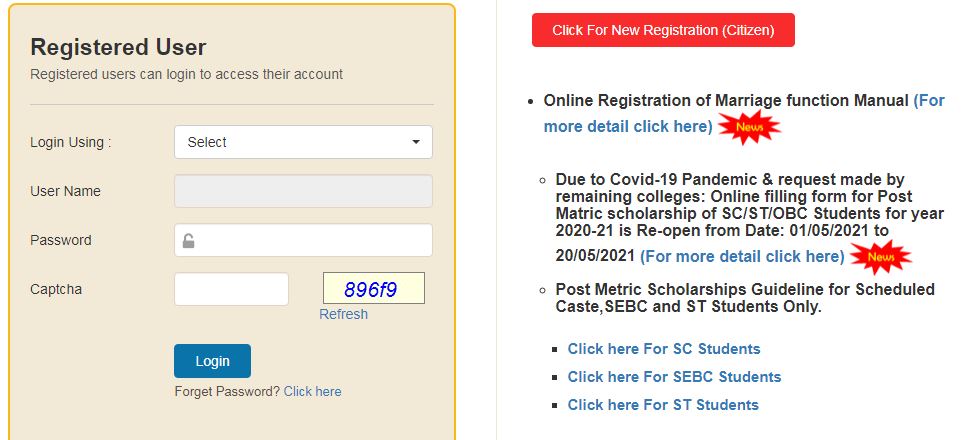Click the Captcha entry field
The height and width of the screenshot is (440, 965).
click(231, 289)
